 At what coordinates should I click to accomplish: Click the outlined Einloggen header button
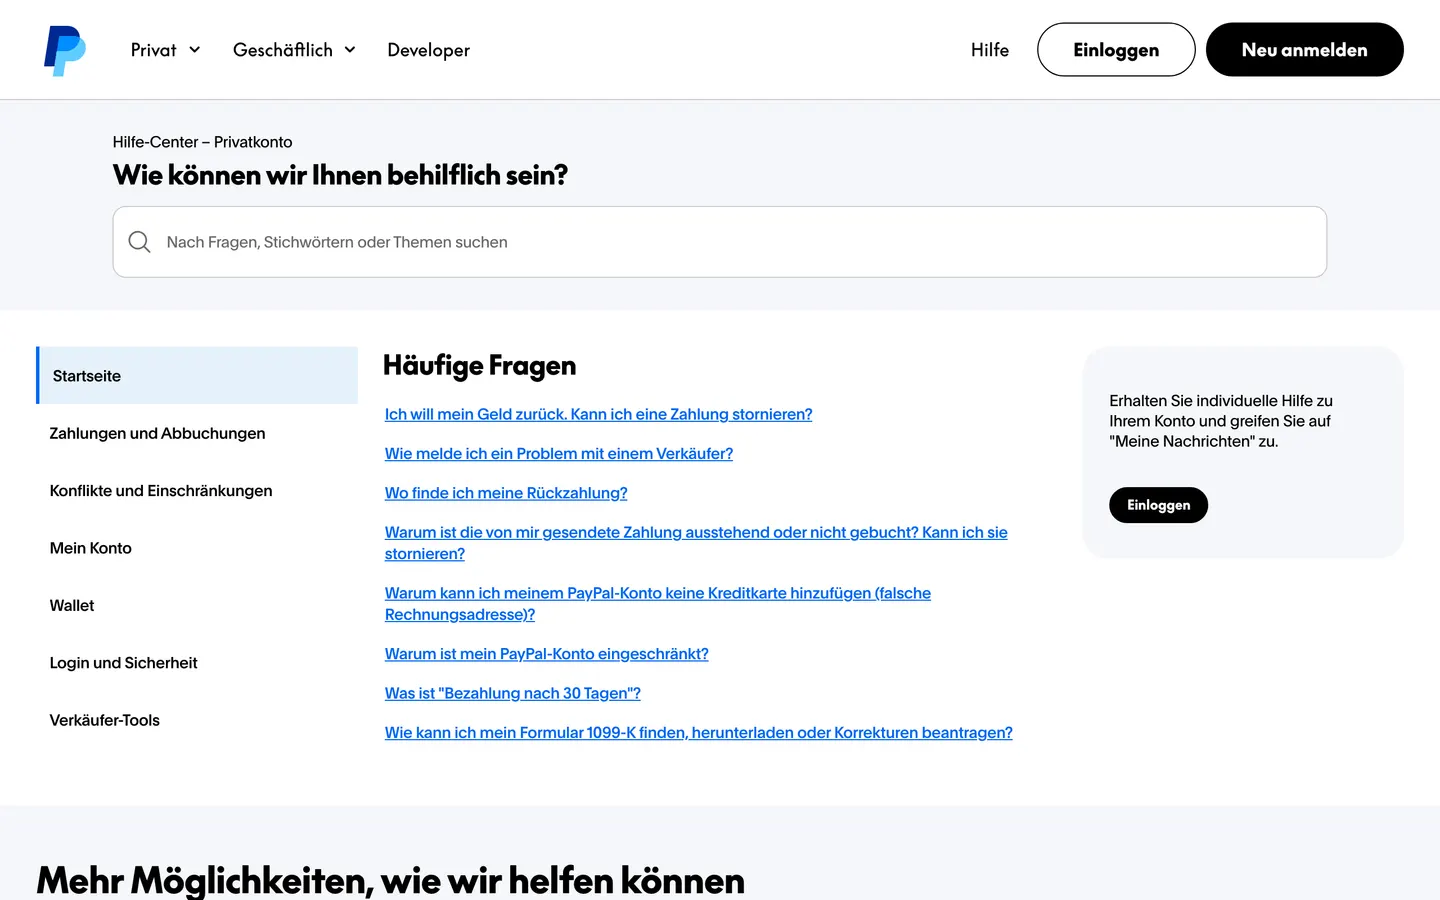(1116, 50)
